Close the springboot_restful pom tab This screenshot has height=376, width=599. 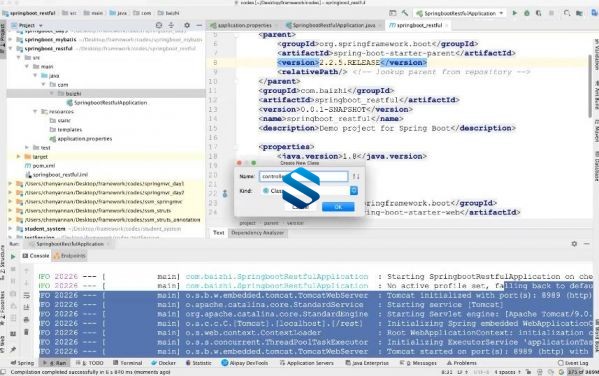click(x=447, y=26)
